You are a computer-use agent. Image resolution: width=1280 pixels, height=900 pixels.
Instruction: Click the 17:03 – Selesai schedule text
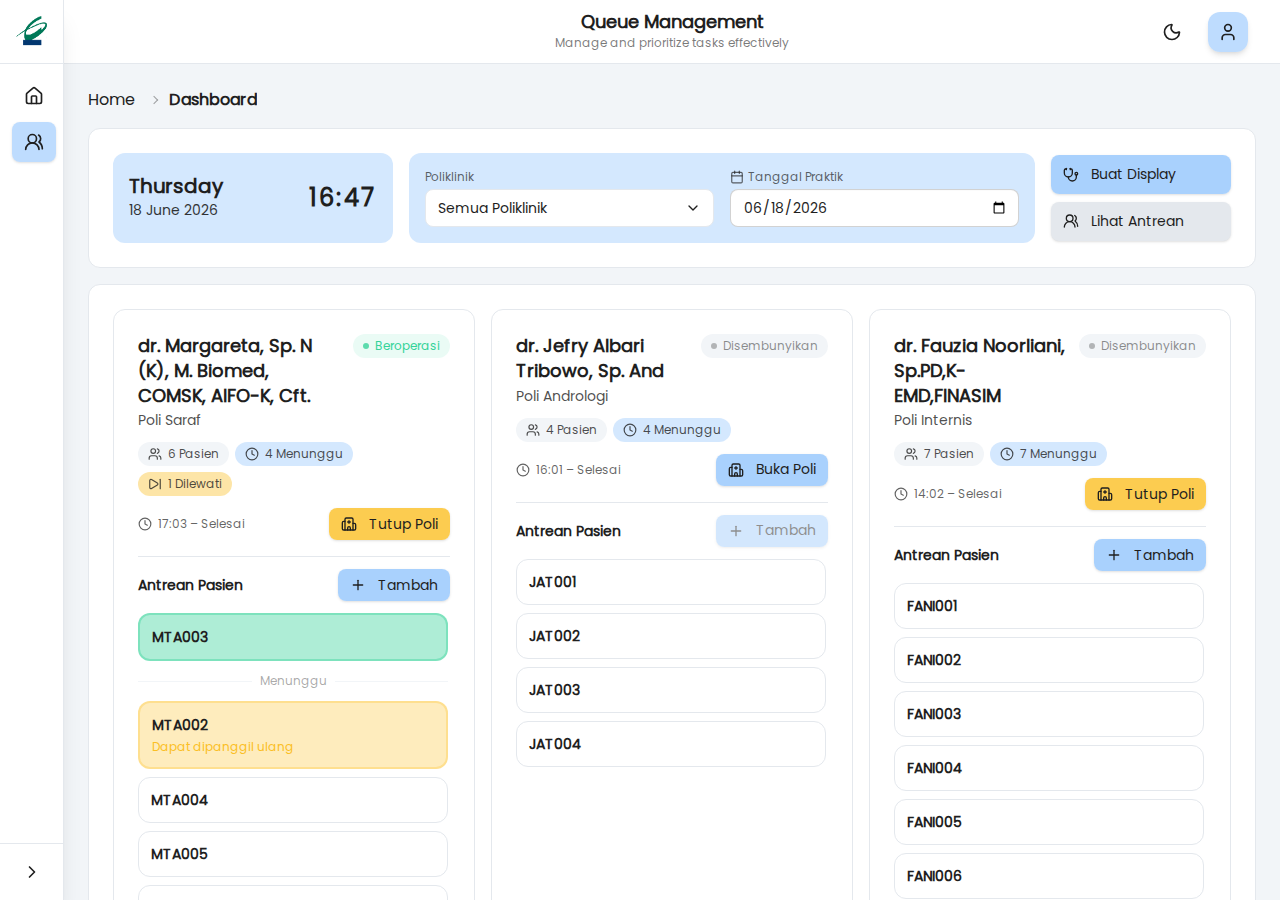coord(201,524)
